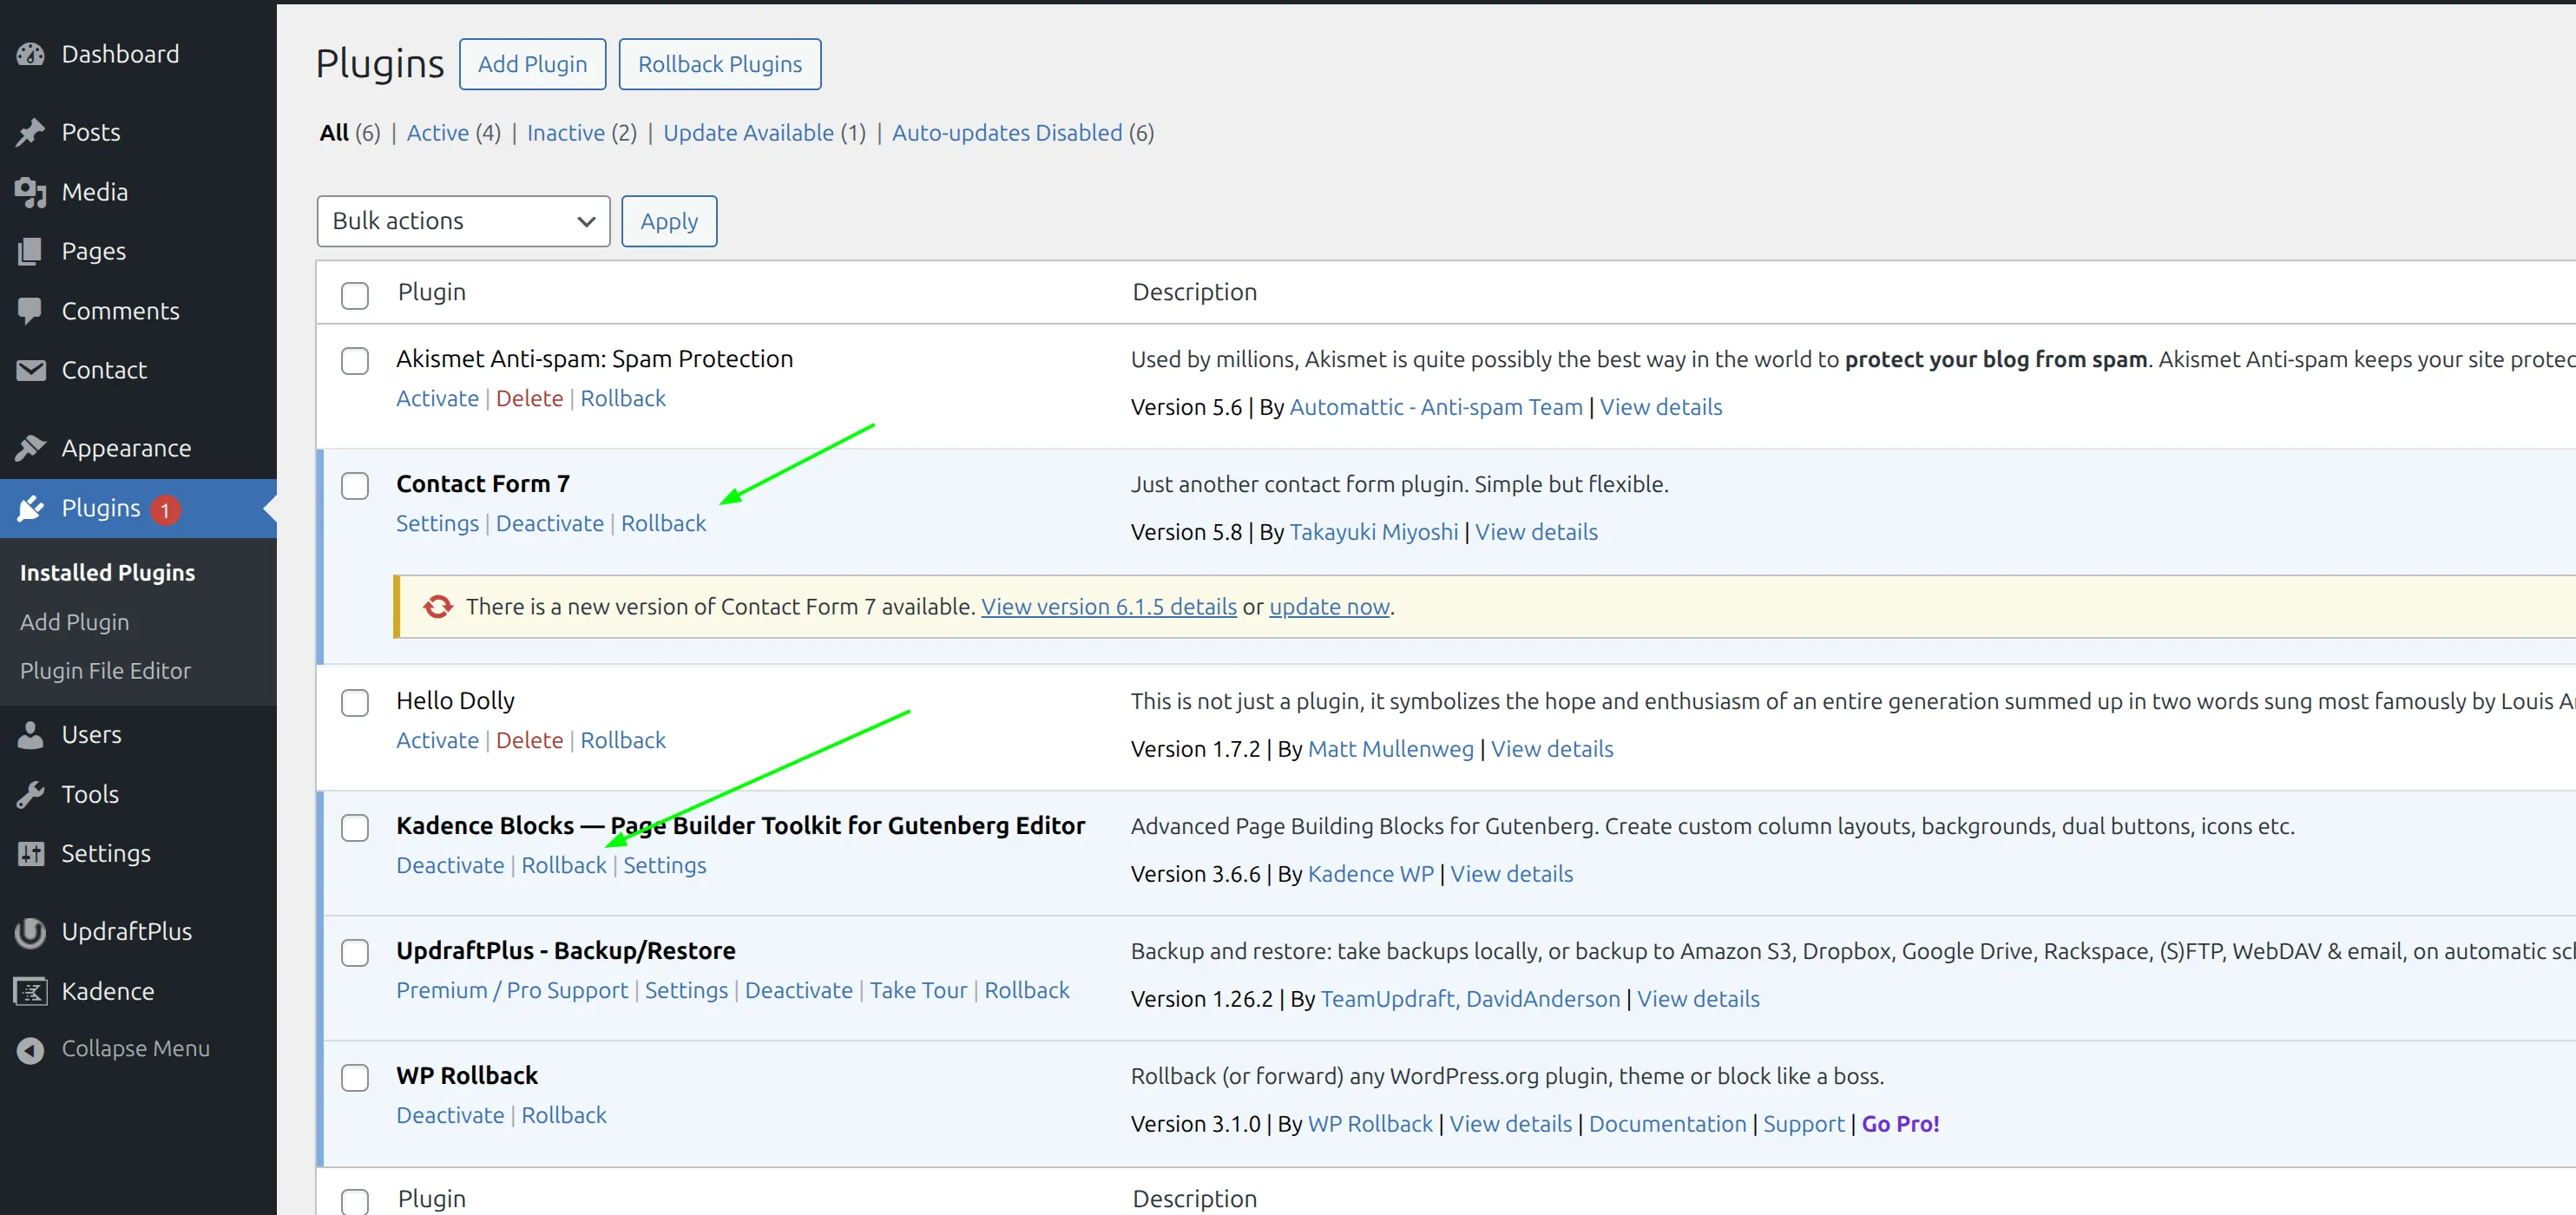2576x1215 pixels.
Task: Open Plugin File Editor submenu item
Action: [x=105, y=671]
